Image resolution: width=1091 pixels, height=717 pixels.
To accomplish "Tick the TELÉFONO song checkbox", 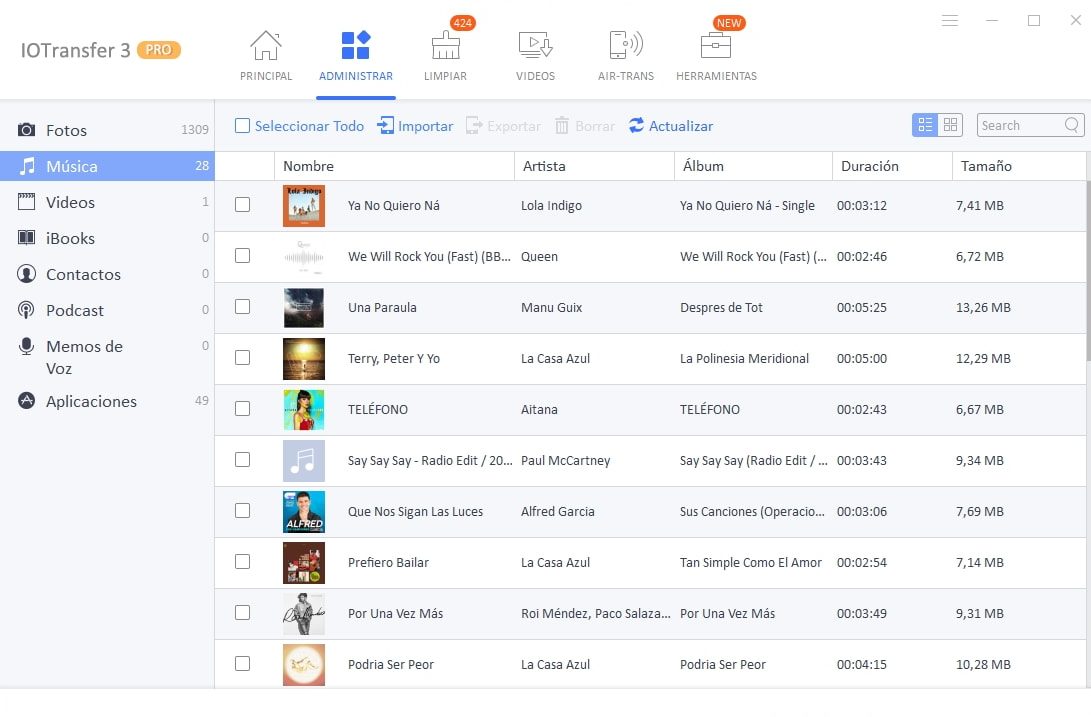I will tap(242, 409).
